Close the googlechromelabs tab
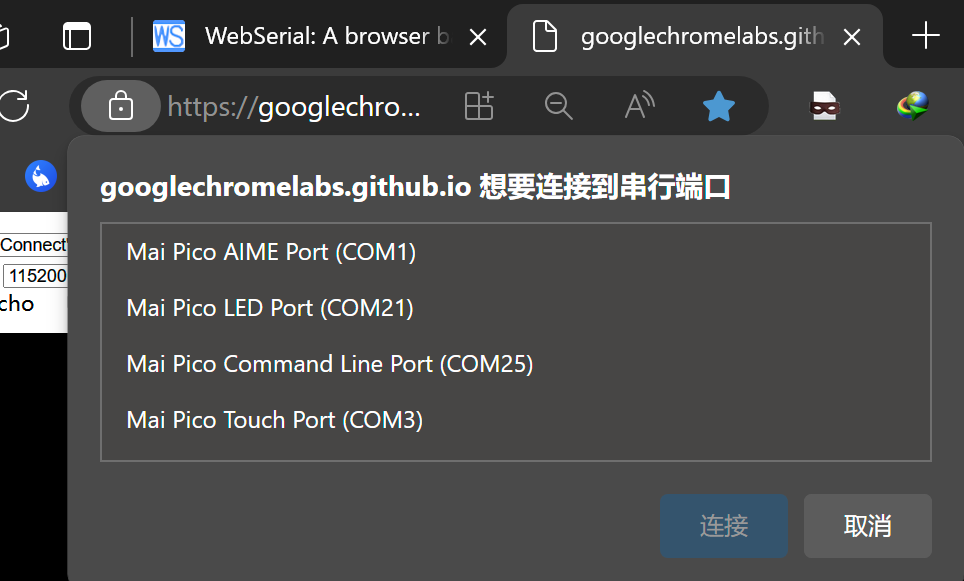Image resolution: width=964 pixels, height=581 pixels. (851, 38)
